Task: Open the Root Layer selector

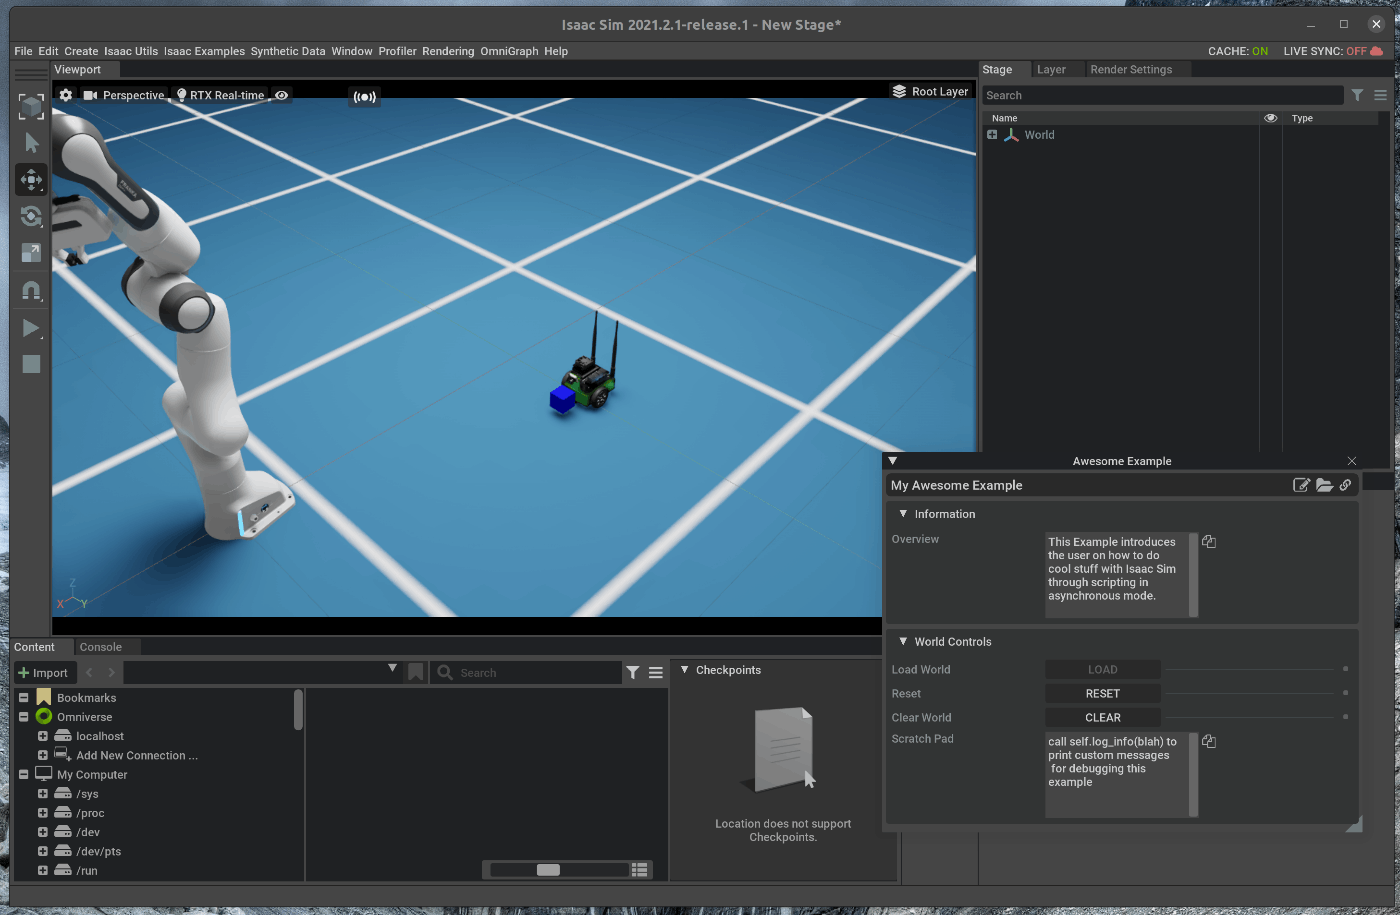Action: [x=930, y=91]
